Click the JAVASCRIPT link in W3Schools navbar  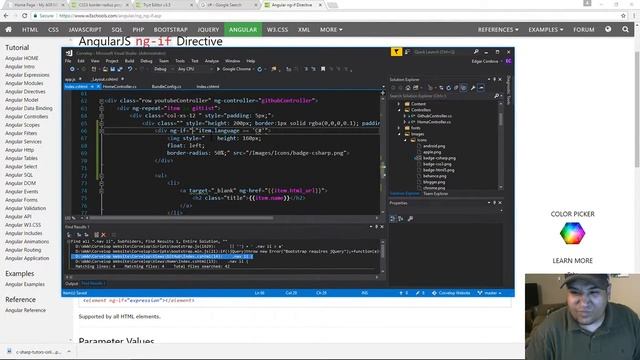click(x=85, y=29)
